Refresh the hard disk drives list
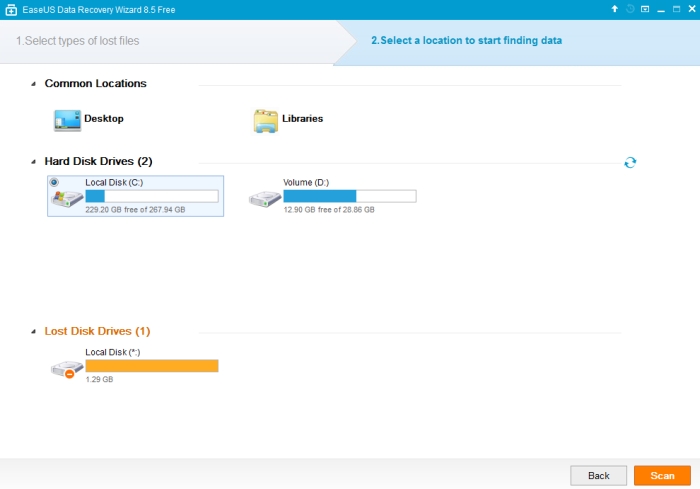The width and height of the screenshot is (700, 489). tap(630, 162)
